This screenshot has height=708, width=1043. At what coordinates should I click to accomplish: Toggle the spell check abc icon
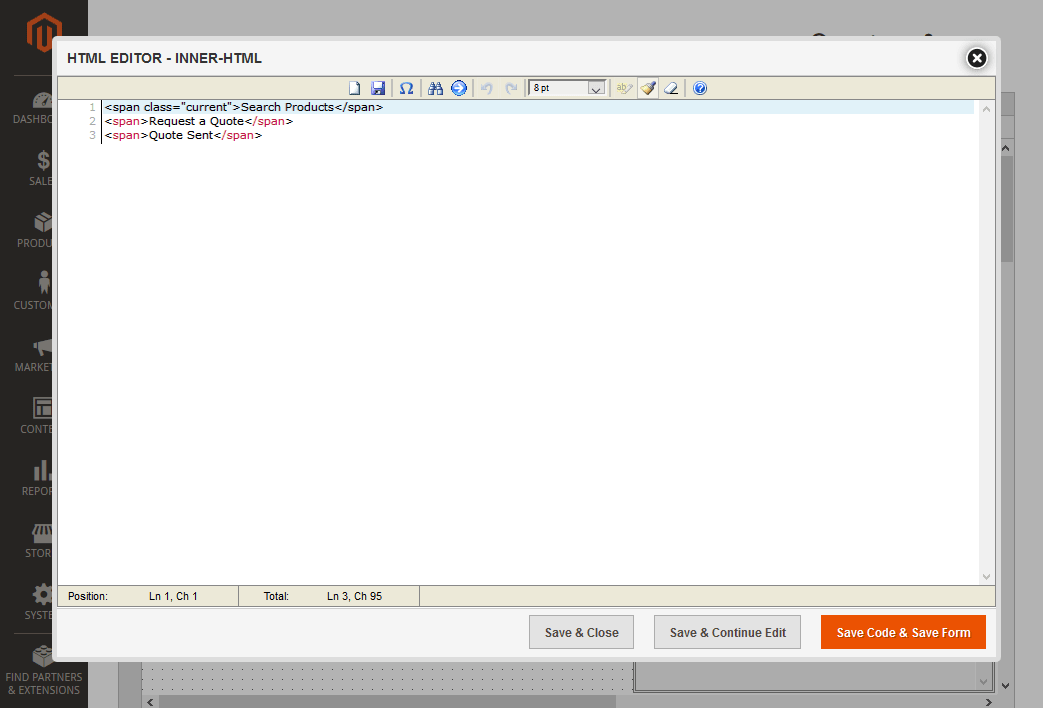(x=624, y=88)
